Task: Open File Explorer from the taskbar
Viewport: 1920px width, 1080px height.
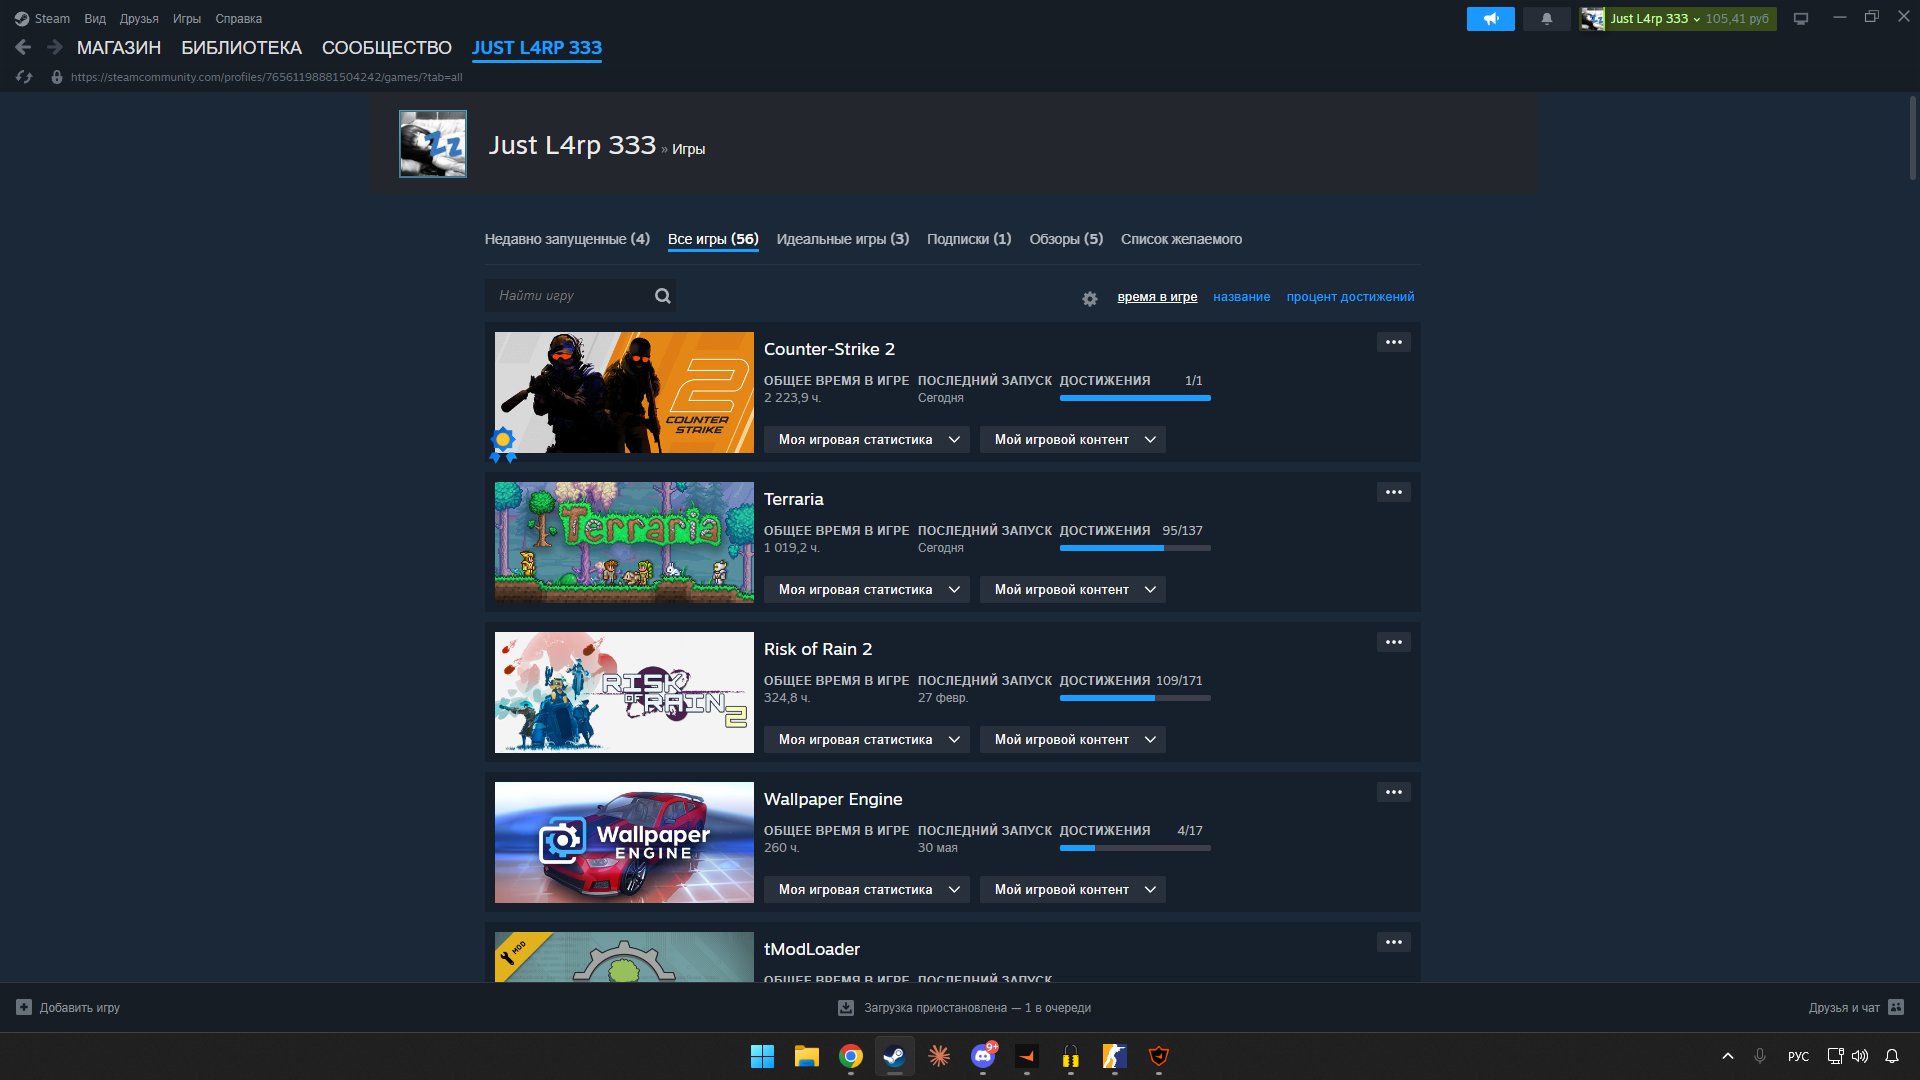Action: point(806,1056)
